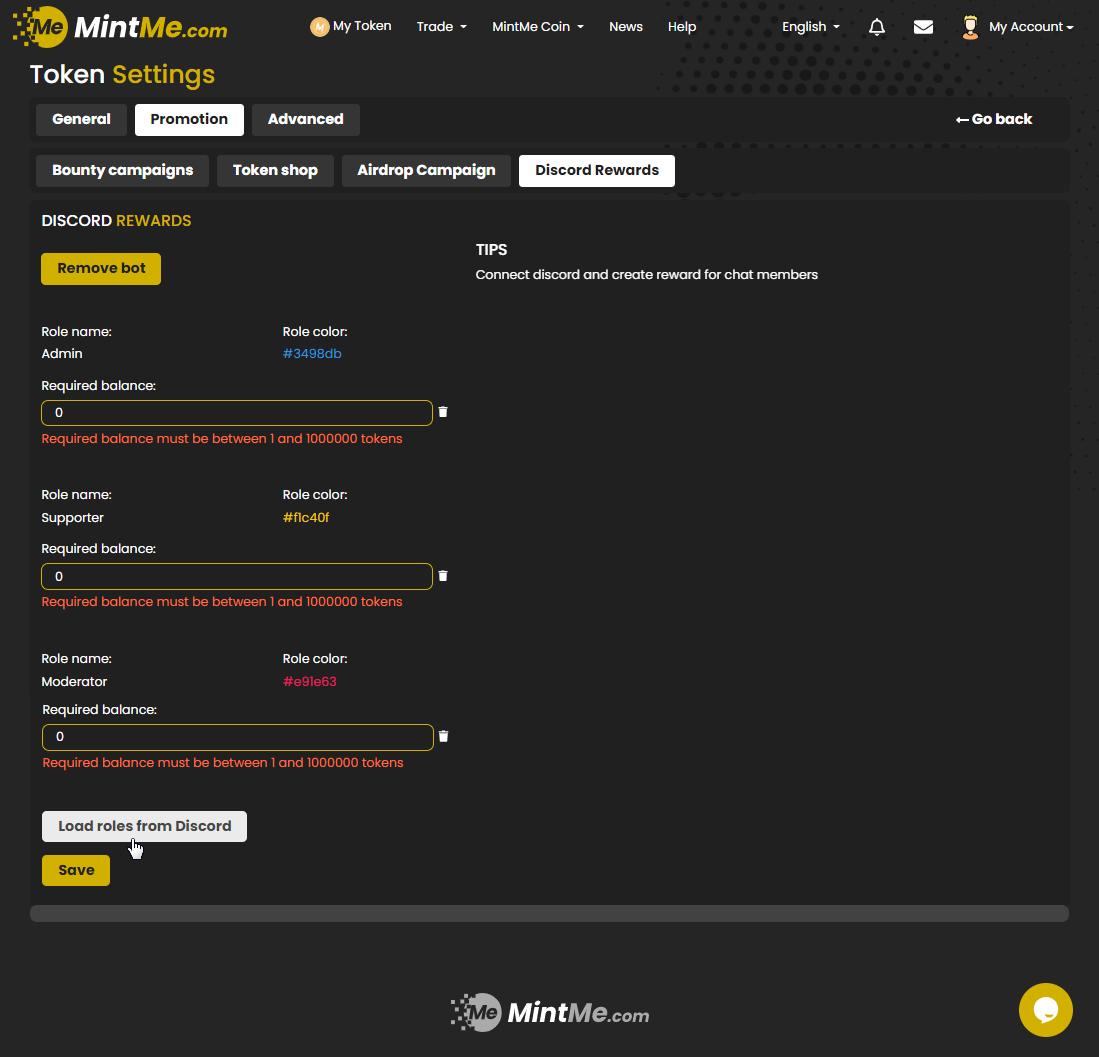Open the messages envelope icon
The image size is (1099, 1057).
(x=923, y=27)
